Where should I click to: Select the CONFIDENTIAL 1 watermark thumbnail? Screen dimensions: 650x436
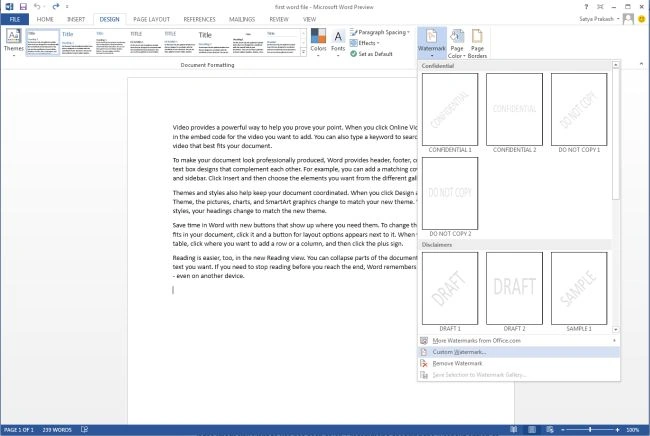450,109
